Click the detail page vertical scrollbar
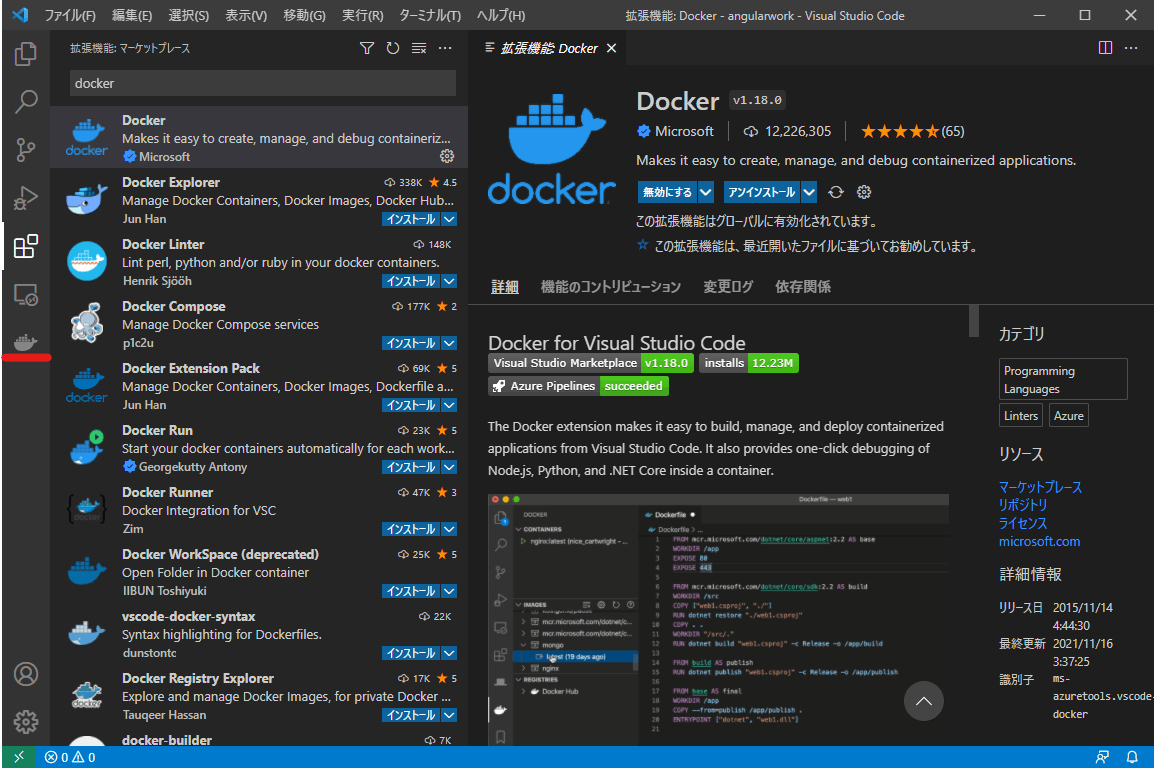Screen dimensions: 1154x768 coord(974,321)
